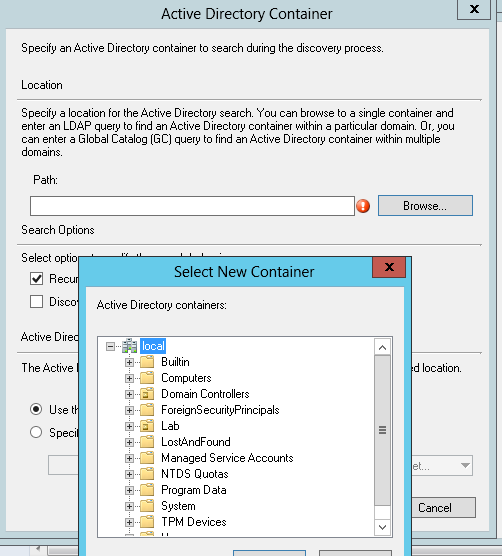Image resolution: width=502 pixels, height=556 pixels.
Task: Open the Browse... container dialog
Action: click(425, 206)
